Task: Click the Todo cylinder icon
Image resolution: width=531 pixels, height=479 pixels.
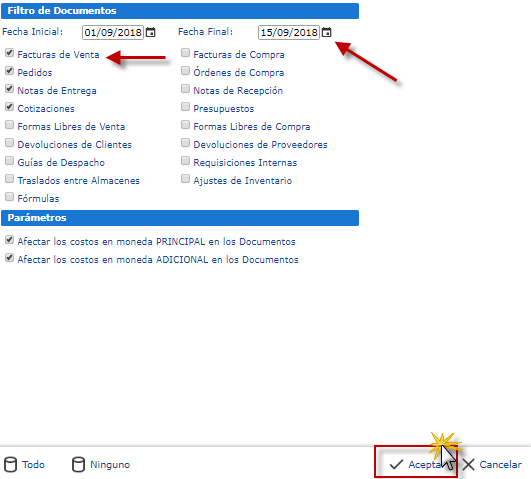Action: 10,464
